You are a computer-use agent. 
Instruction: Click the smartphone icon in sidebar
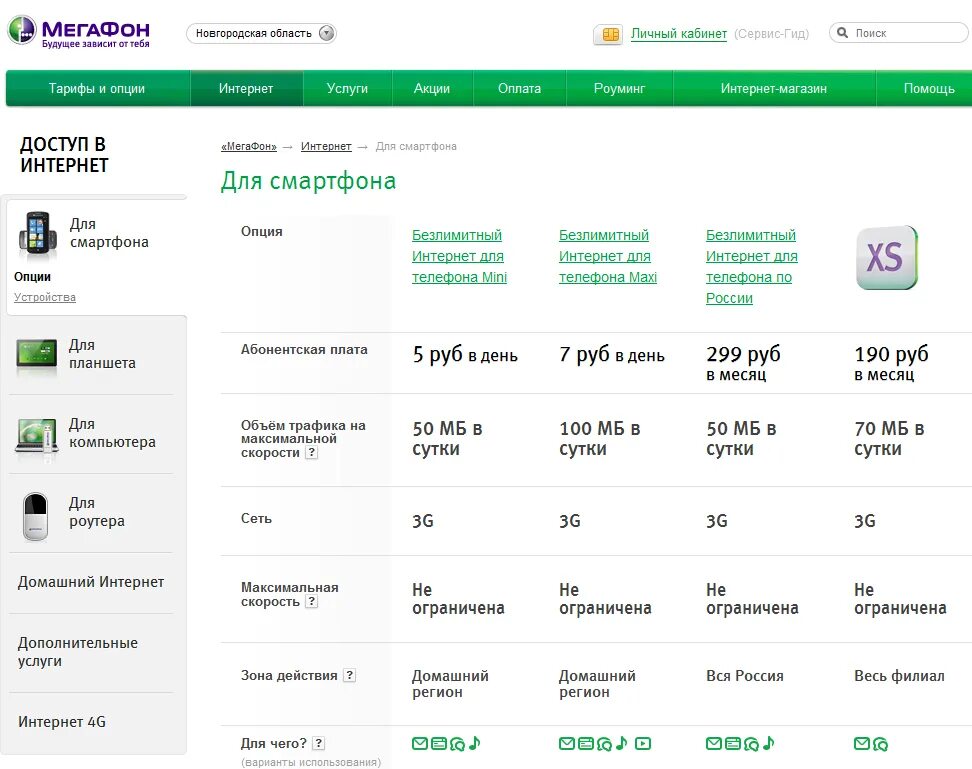point(37,234)
